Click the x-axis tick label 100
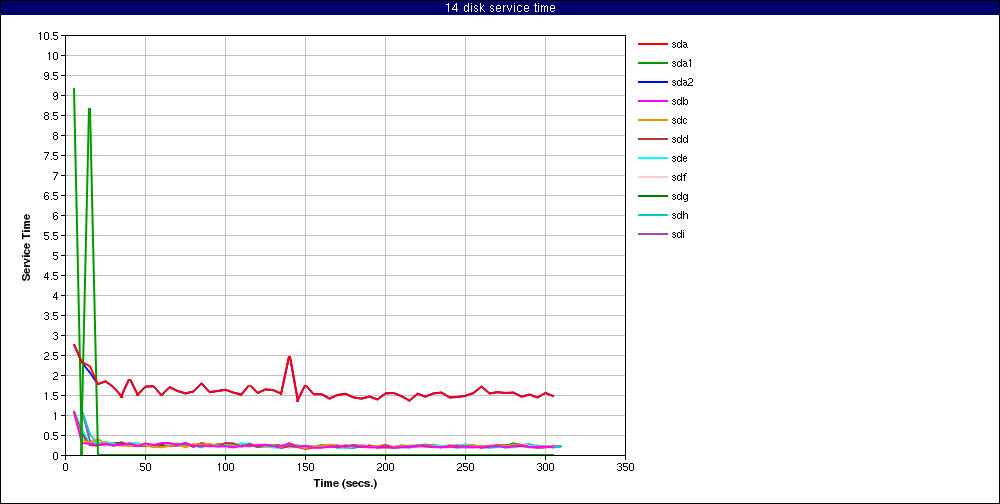The width and height of the screenshot is (1000, 504). coord(225,467)
